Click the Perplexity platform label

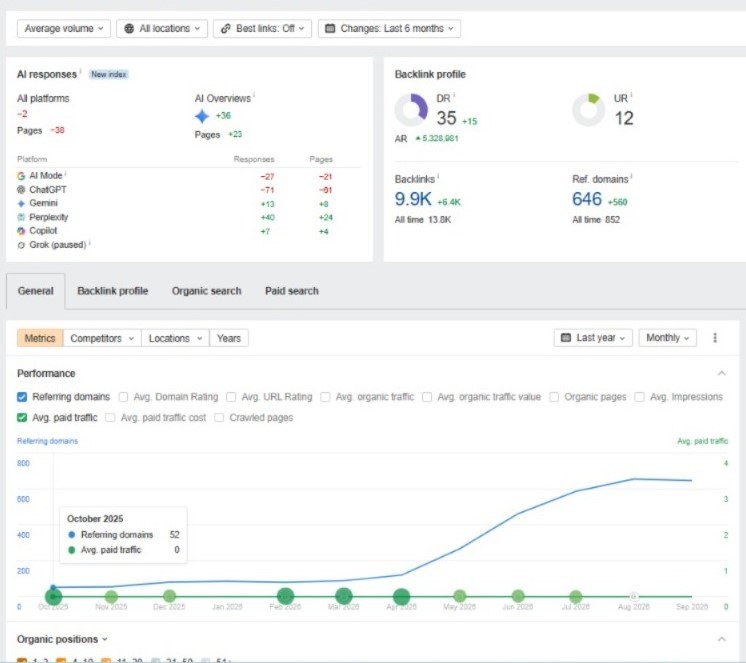click(x=49, y=217)
